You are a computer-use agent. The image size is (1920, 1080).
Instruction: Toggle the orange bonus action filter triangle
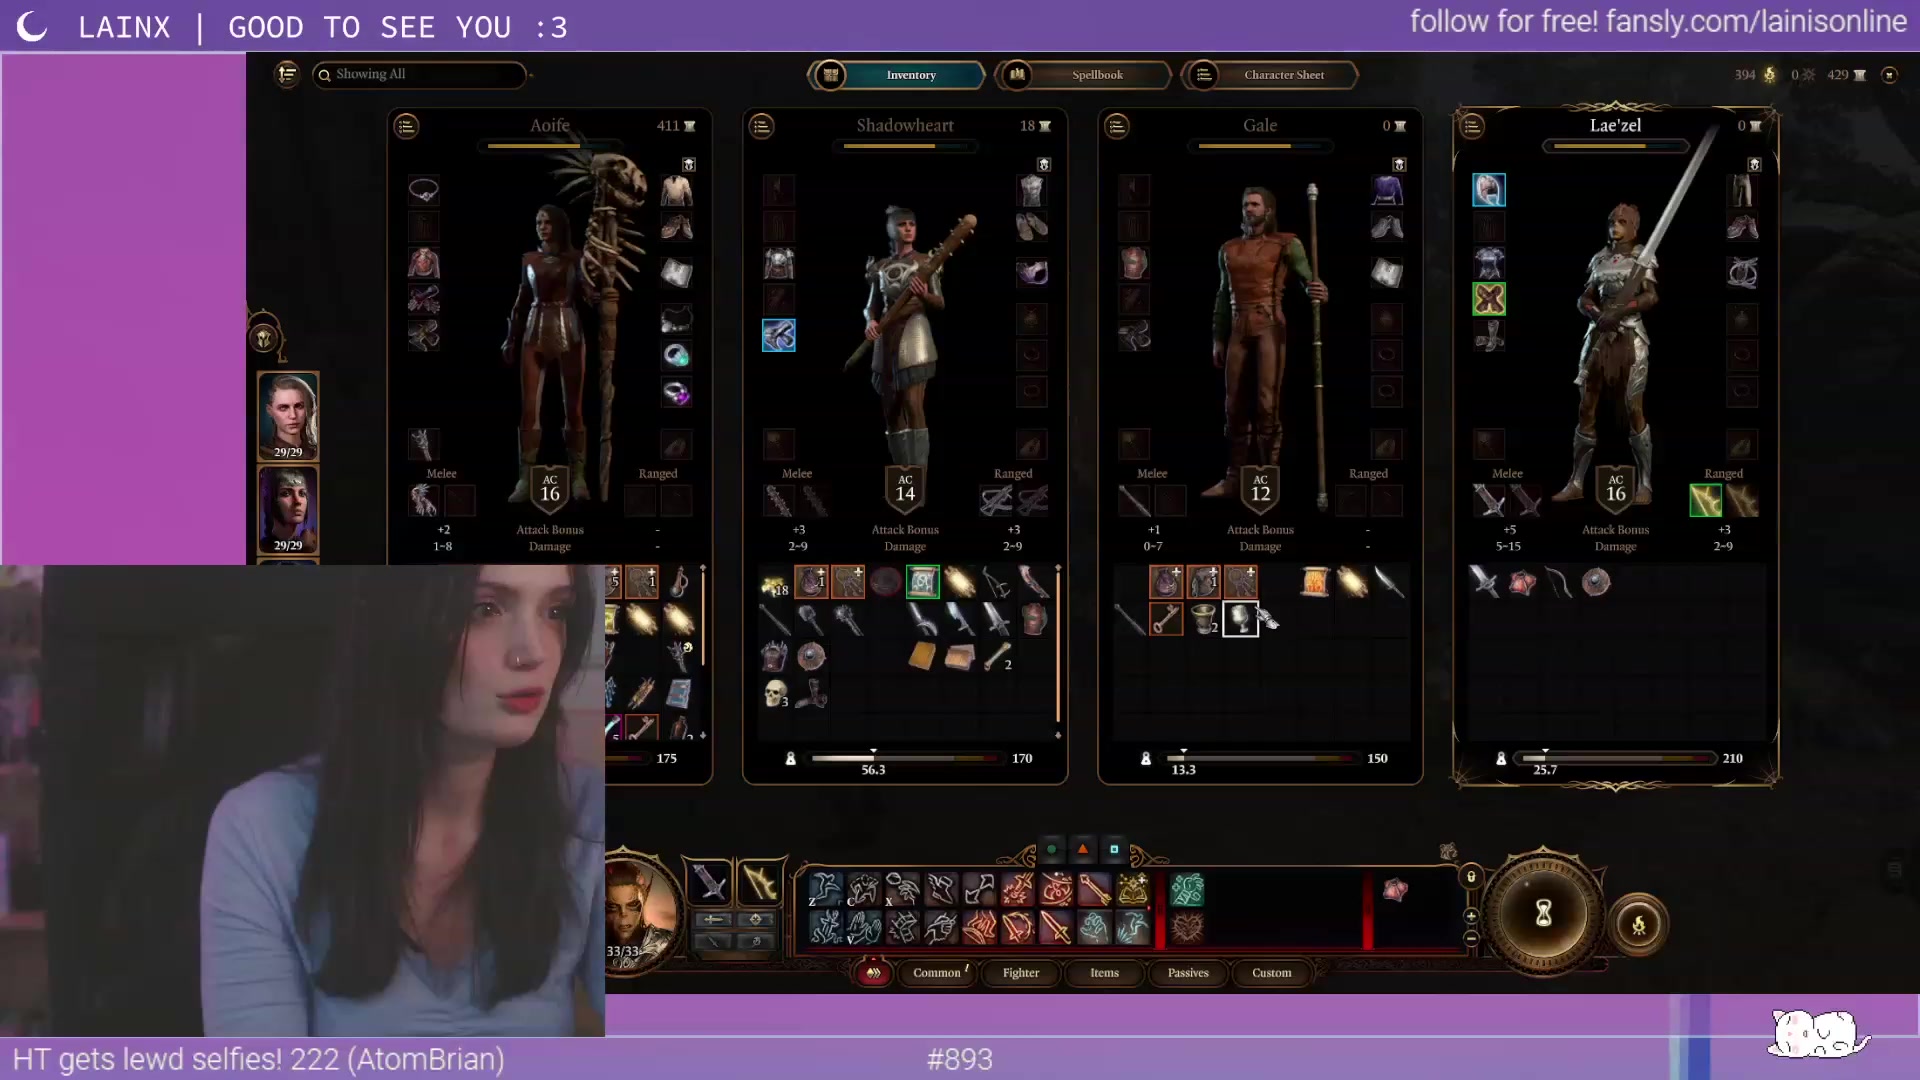1082,850
